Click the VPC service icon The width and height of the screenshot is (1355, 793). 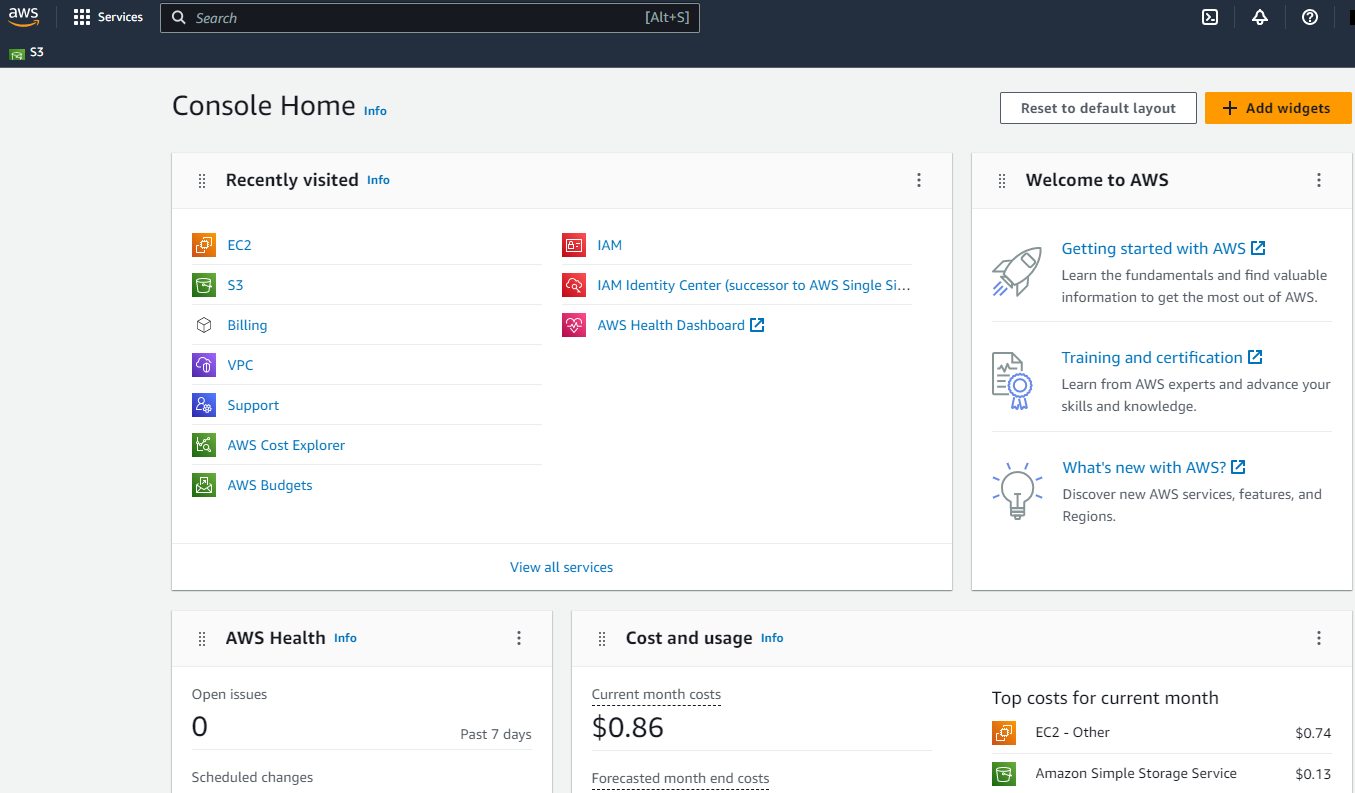click(x=204, y=365)
